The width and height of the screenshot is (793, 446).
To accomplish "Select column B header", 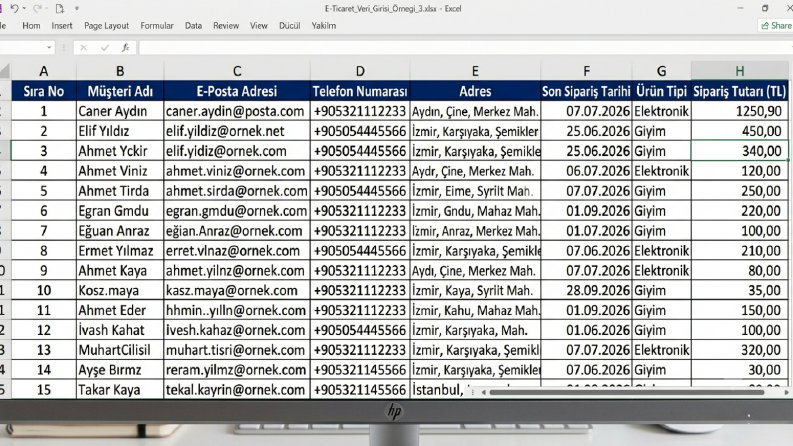I will tap(120, 71).
